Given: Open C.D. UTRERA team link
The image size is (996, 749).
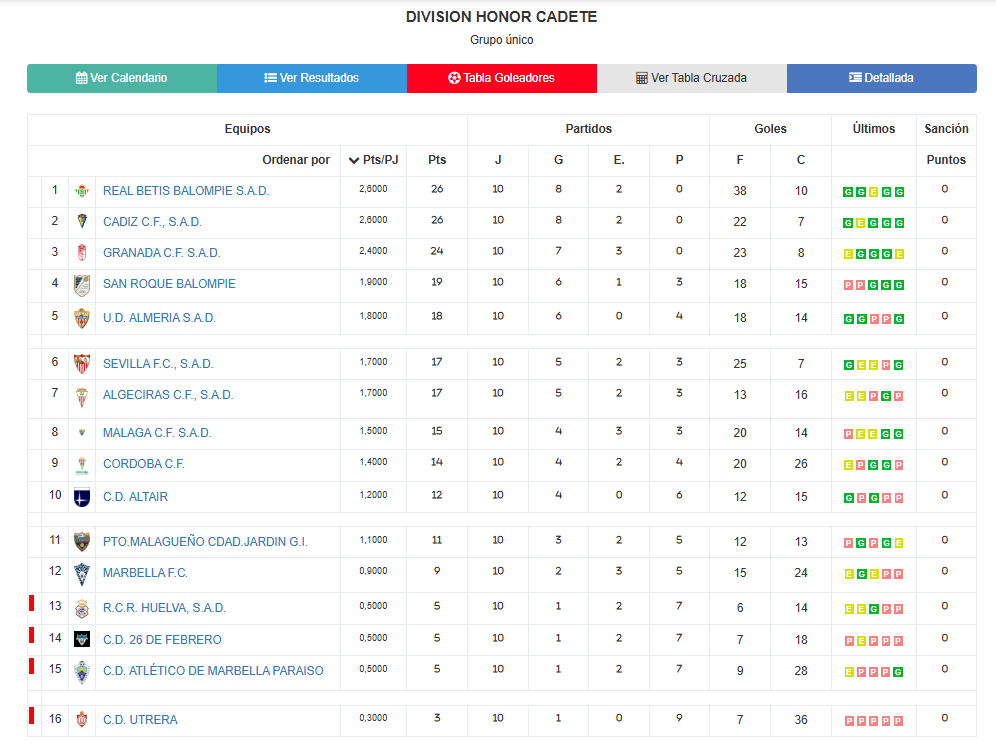Looking at the screenshot, I should (140, 720).
